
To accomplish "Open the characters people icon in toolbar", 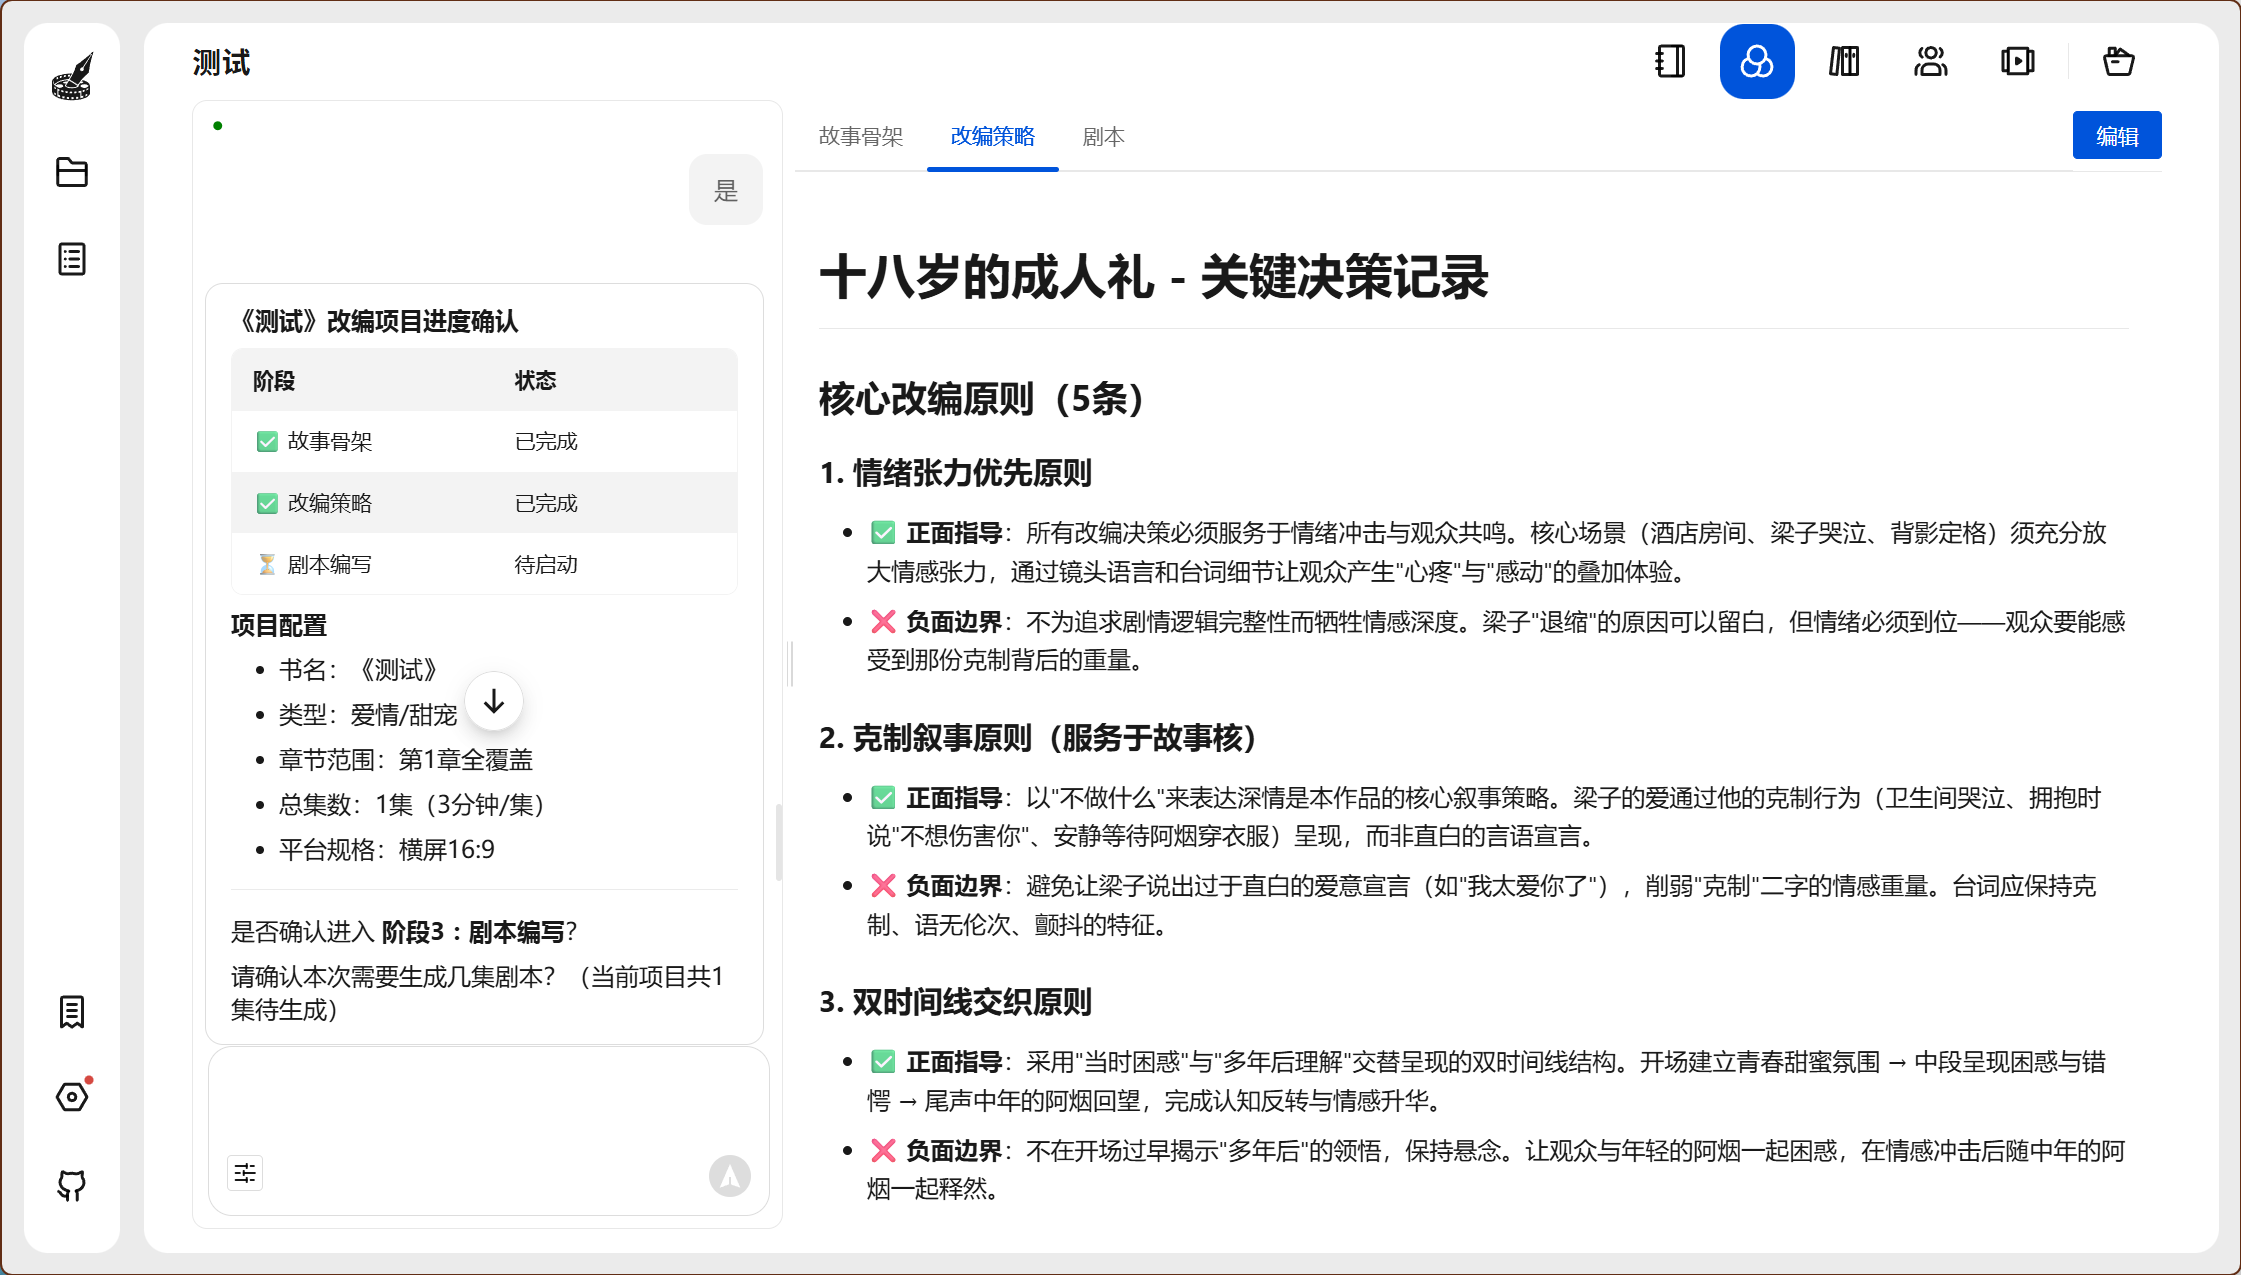I will point(1931,62).
